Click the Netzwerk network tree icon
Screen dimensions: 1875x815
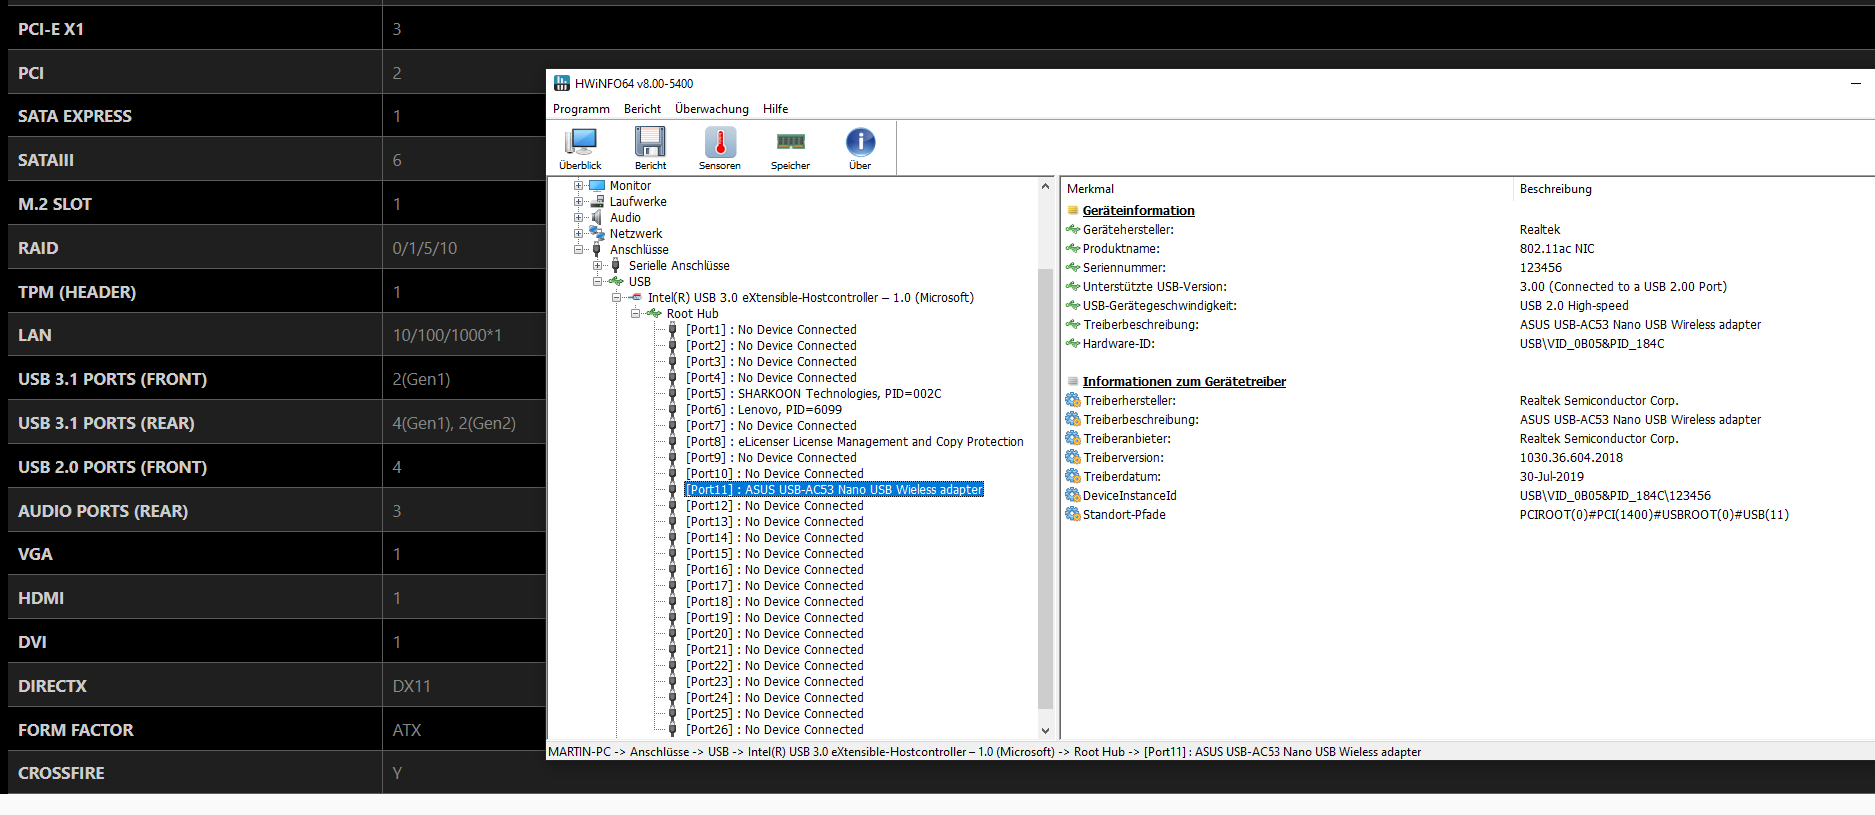coord(597,233)
